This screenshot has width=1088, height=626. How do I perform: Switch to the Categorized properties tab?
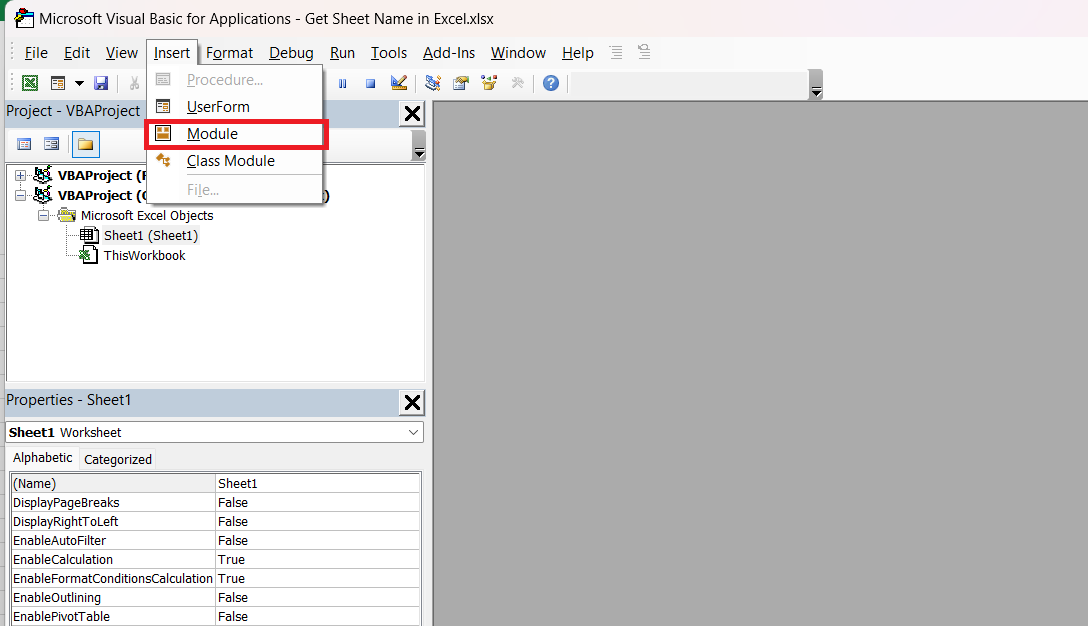tap(117, 459)
